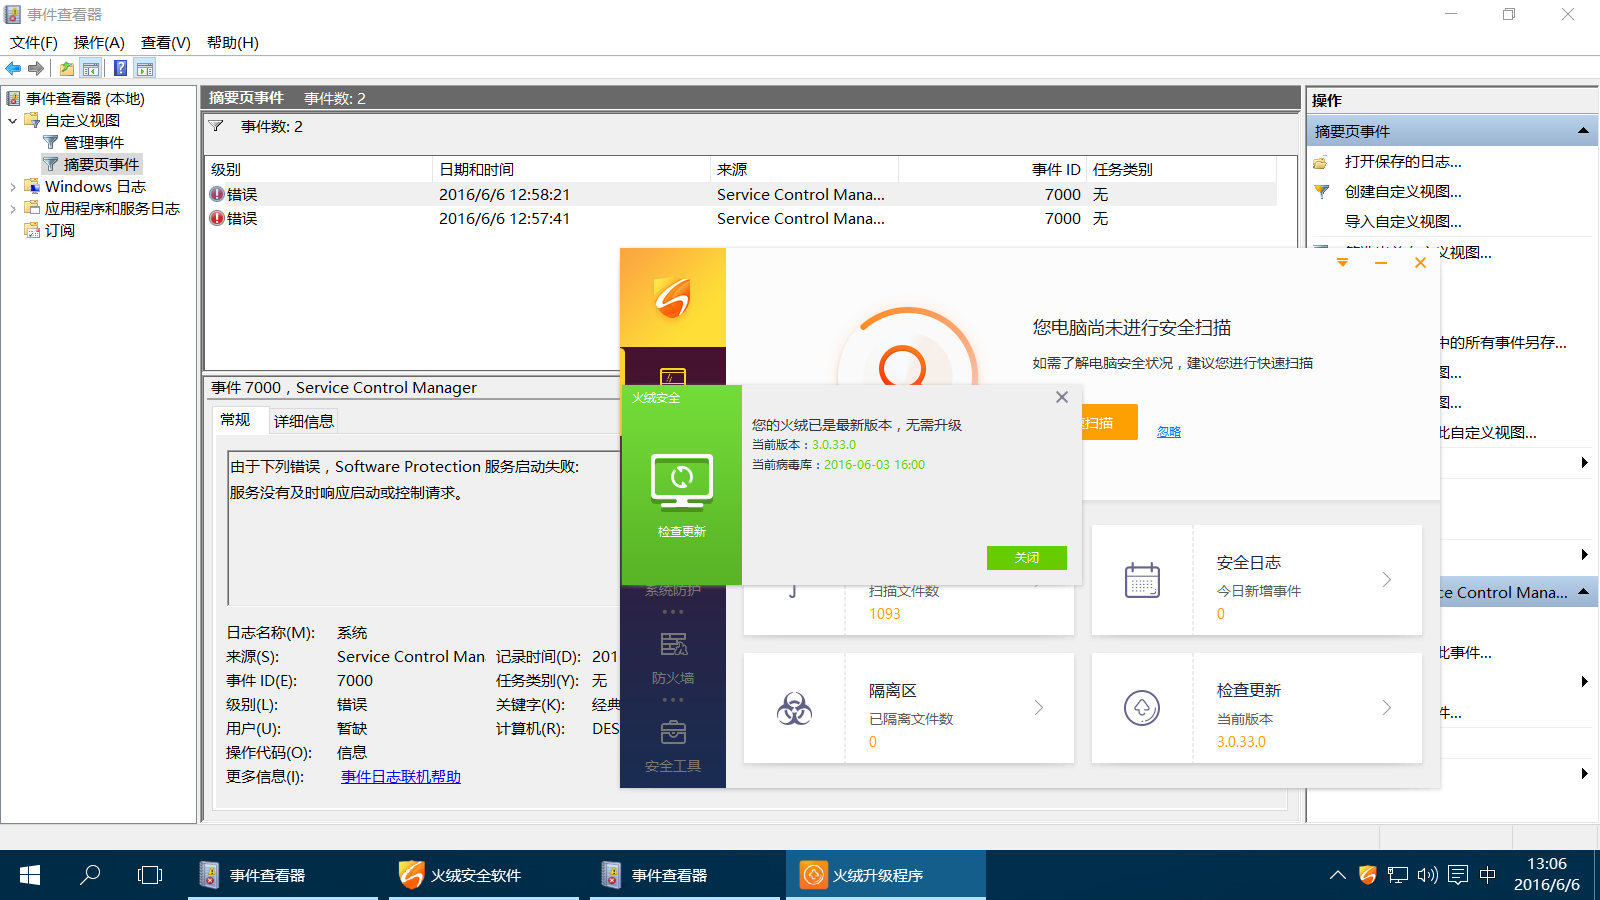1600x900 pixels.
Task: Open the 安全工具 toolbox sidebar icon
Action: click(x=673, y=733)
